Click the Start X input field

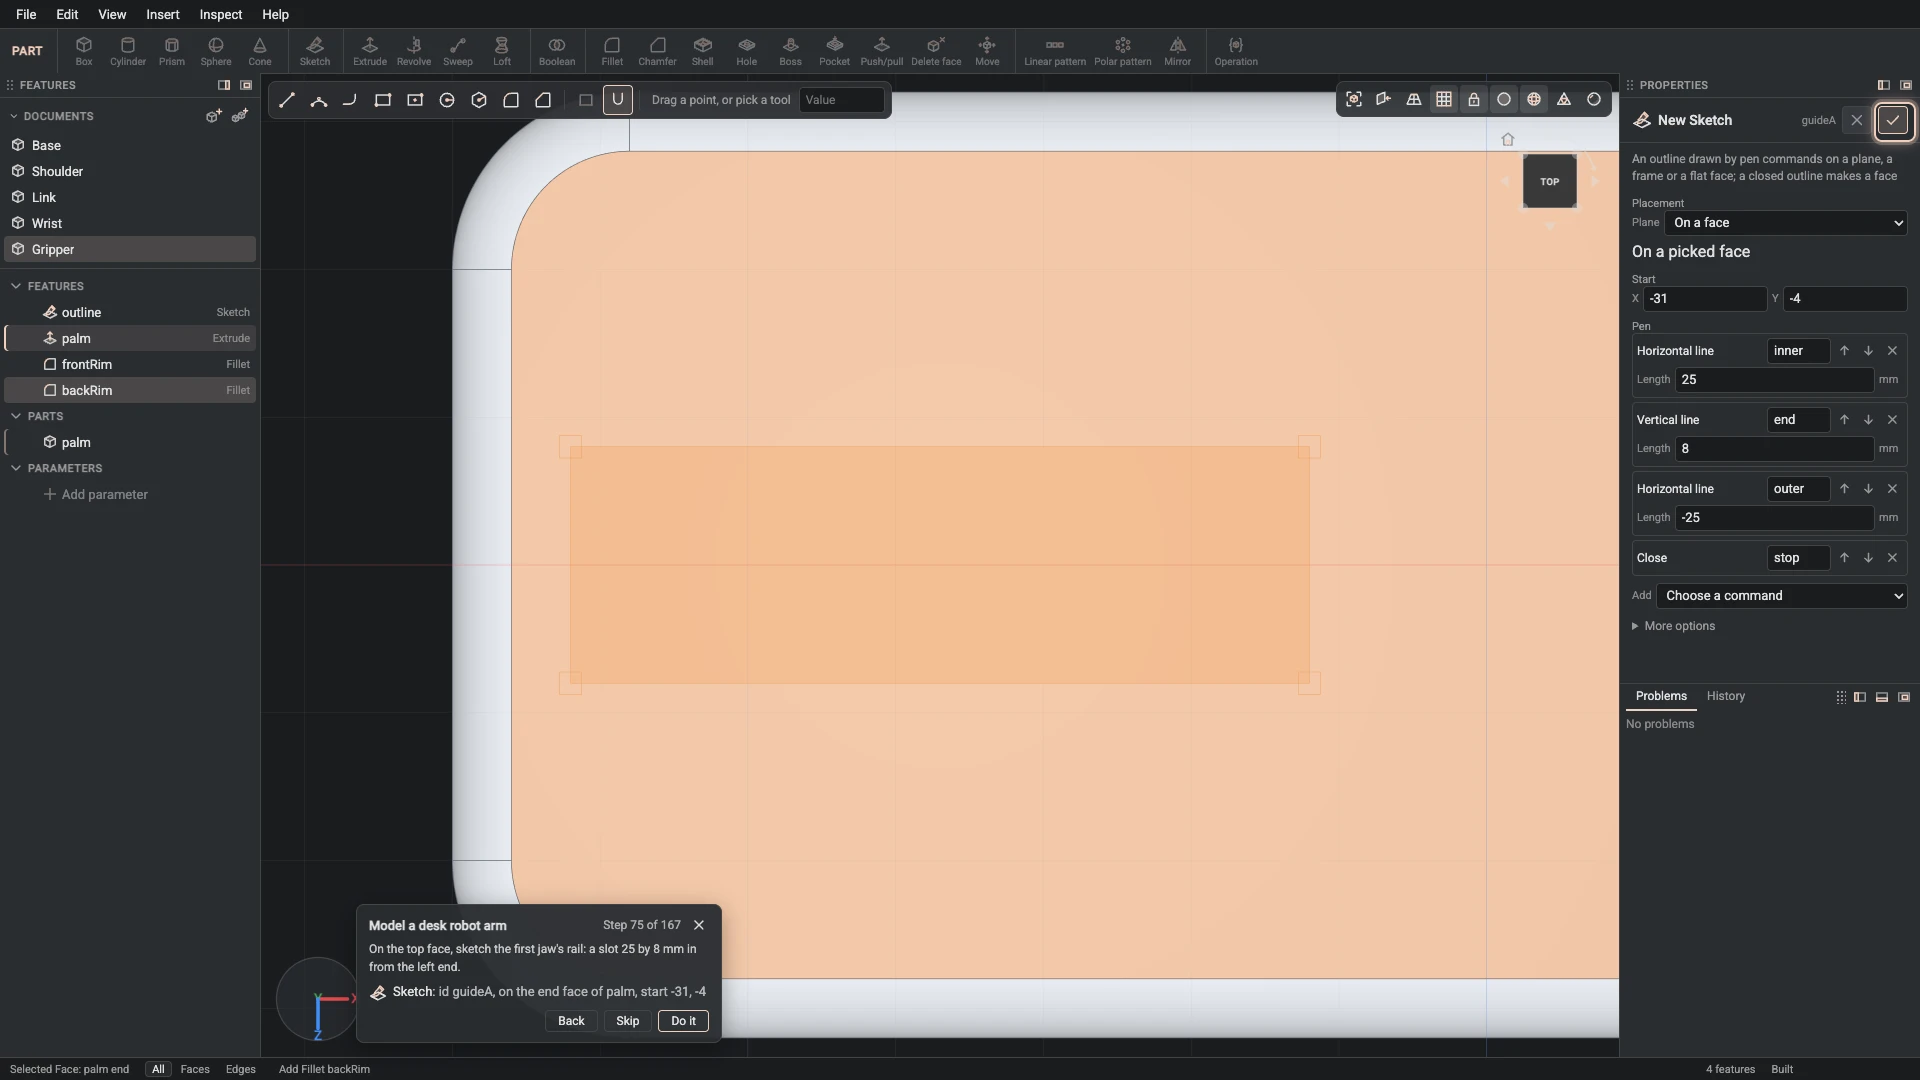coord(1706,299)
